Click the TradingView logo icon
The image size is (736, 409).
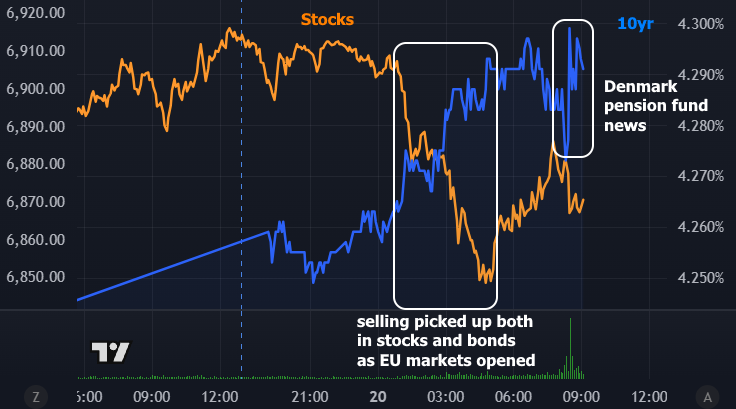(111, 352)
